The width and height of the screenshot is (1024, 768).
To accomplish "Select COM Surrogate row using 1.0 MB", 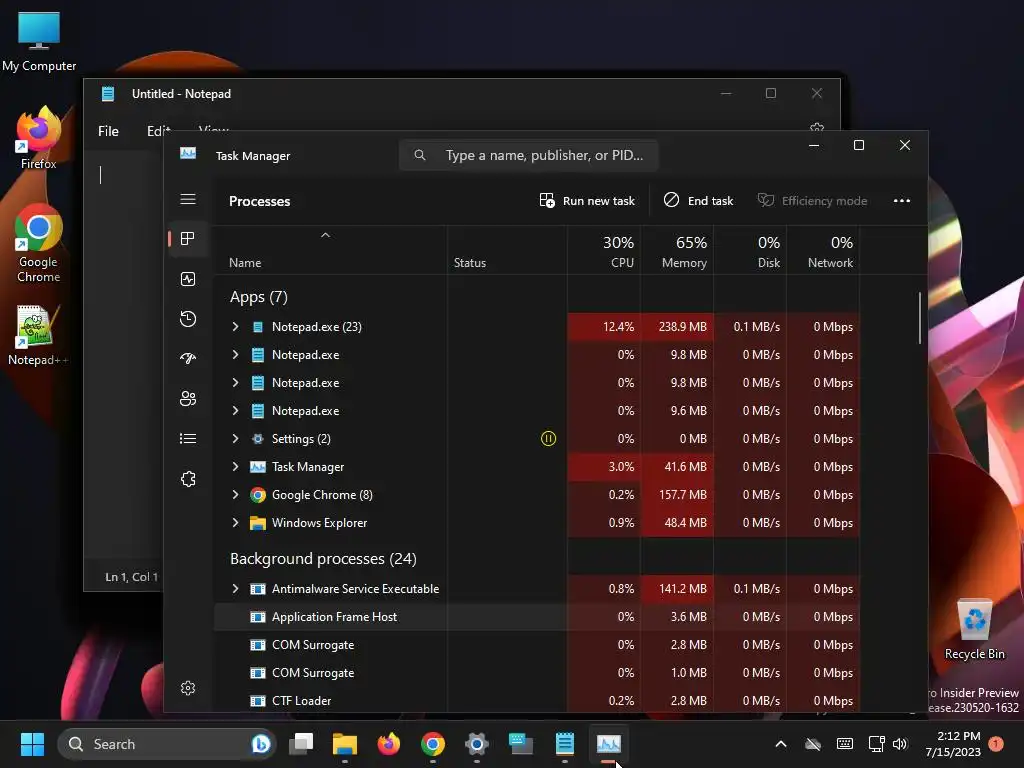I will [x=536, y=673].
